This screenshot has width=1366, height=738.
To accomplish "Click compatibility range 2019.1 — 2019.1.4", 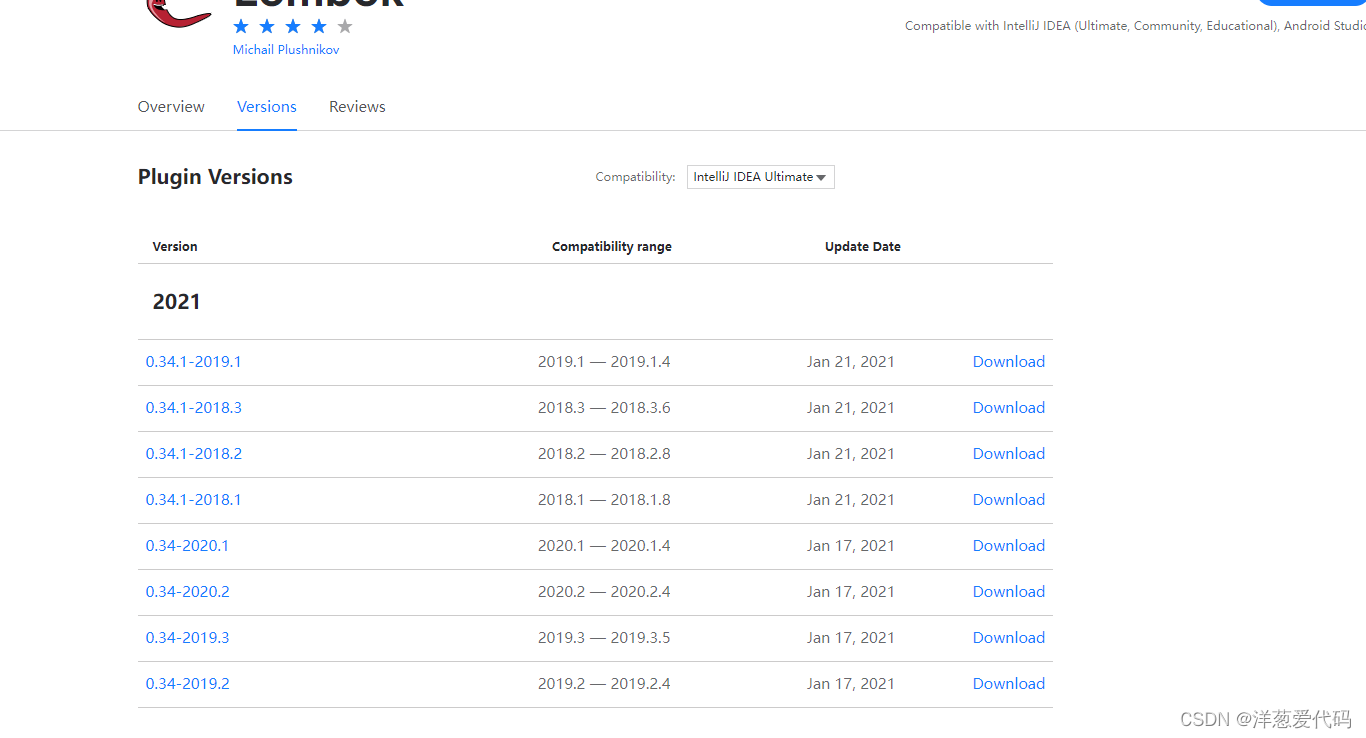I will (x=604, y=362).
